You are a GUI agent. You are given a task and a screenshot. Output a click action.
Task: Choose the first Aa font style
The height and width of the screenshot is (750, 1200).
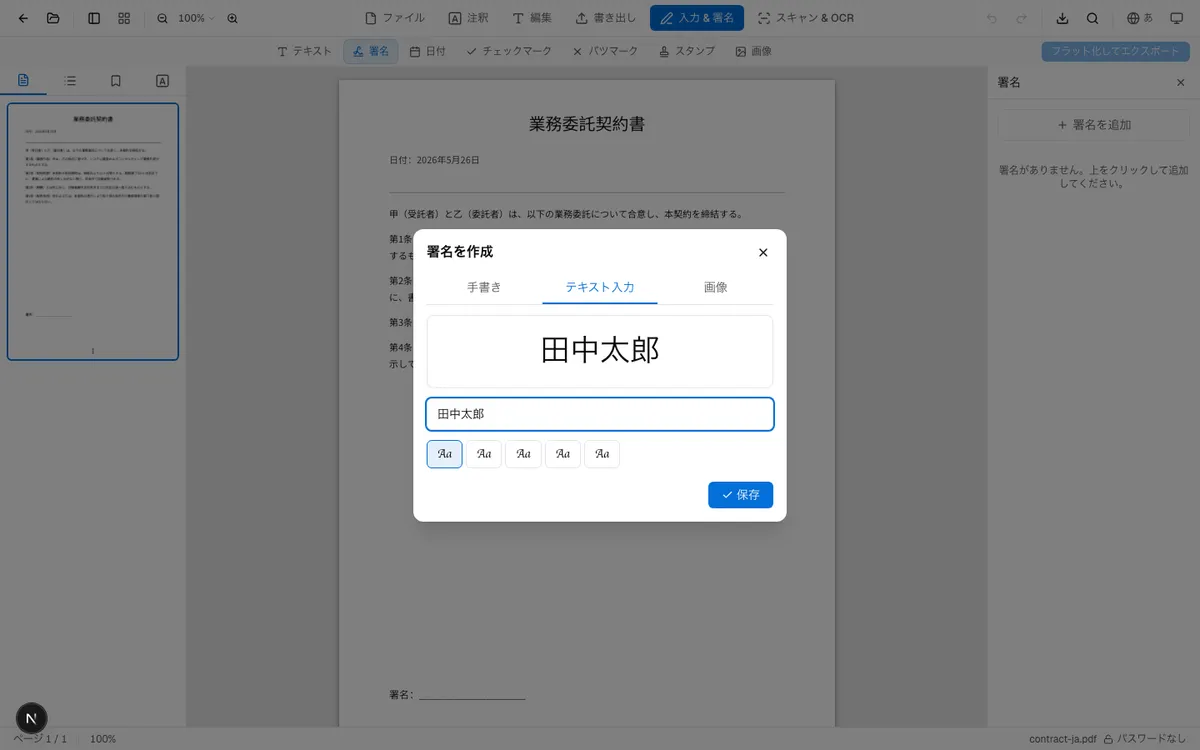click(x=445, y=454)
